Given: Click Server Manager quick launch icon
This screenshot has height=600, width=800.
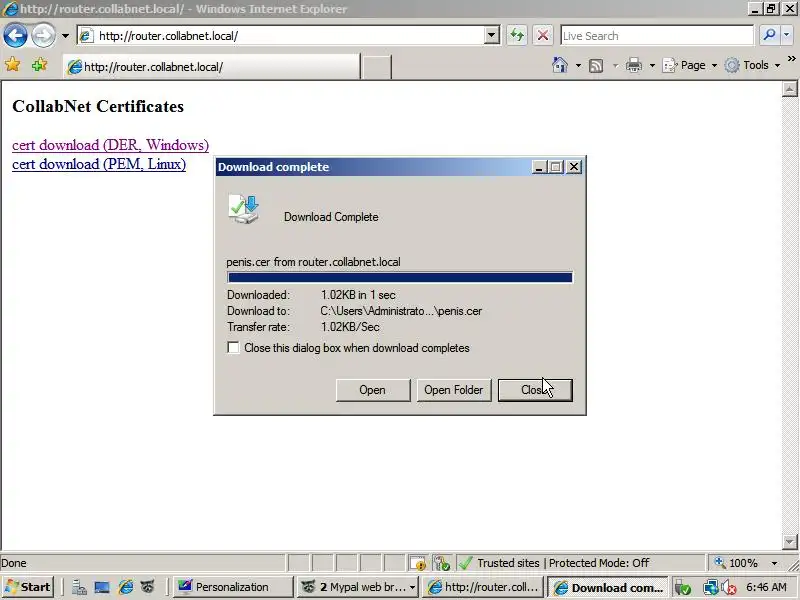Looking at the screenshot, I should click(x=79, y=587).
